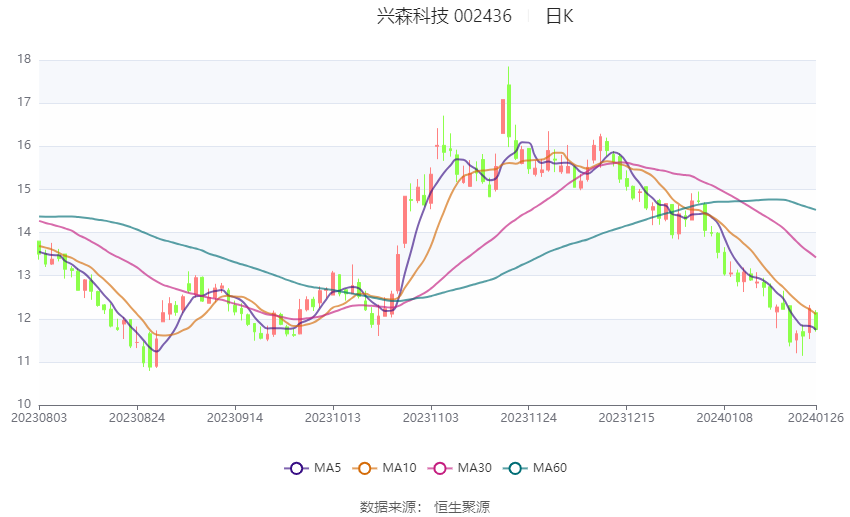Click the 兴森科技 002436 chart title
Screen dimensions: 850x517
pyautogui.click(x=444, y=16)
